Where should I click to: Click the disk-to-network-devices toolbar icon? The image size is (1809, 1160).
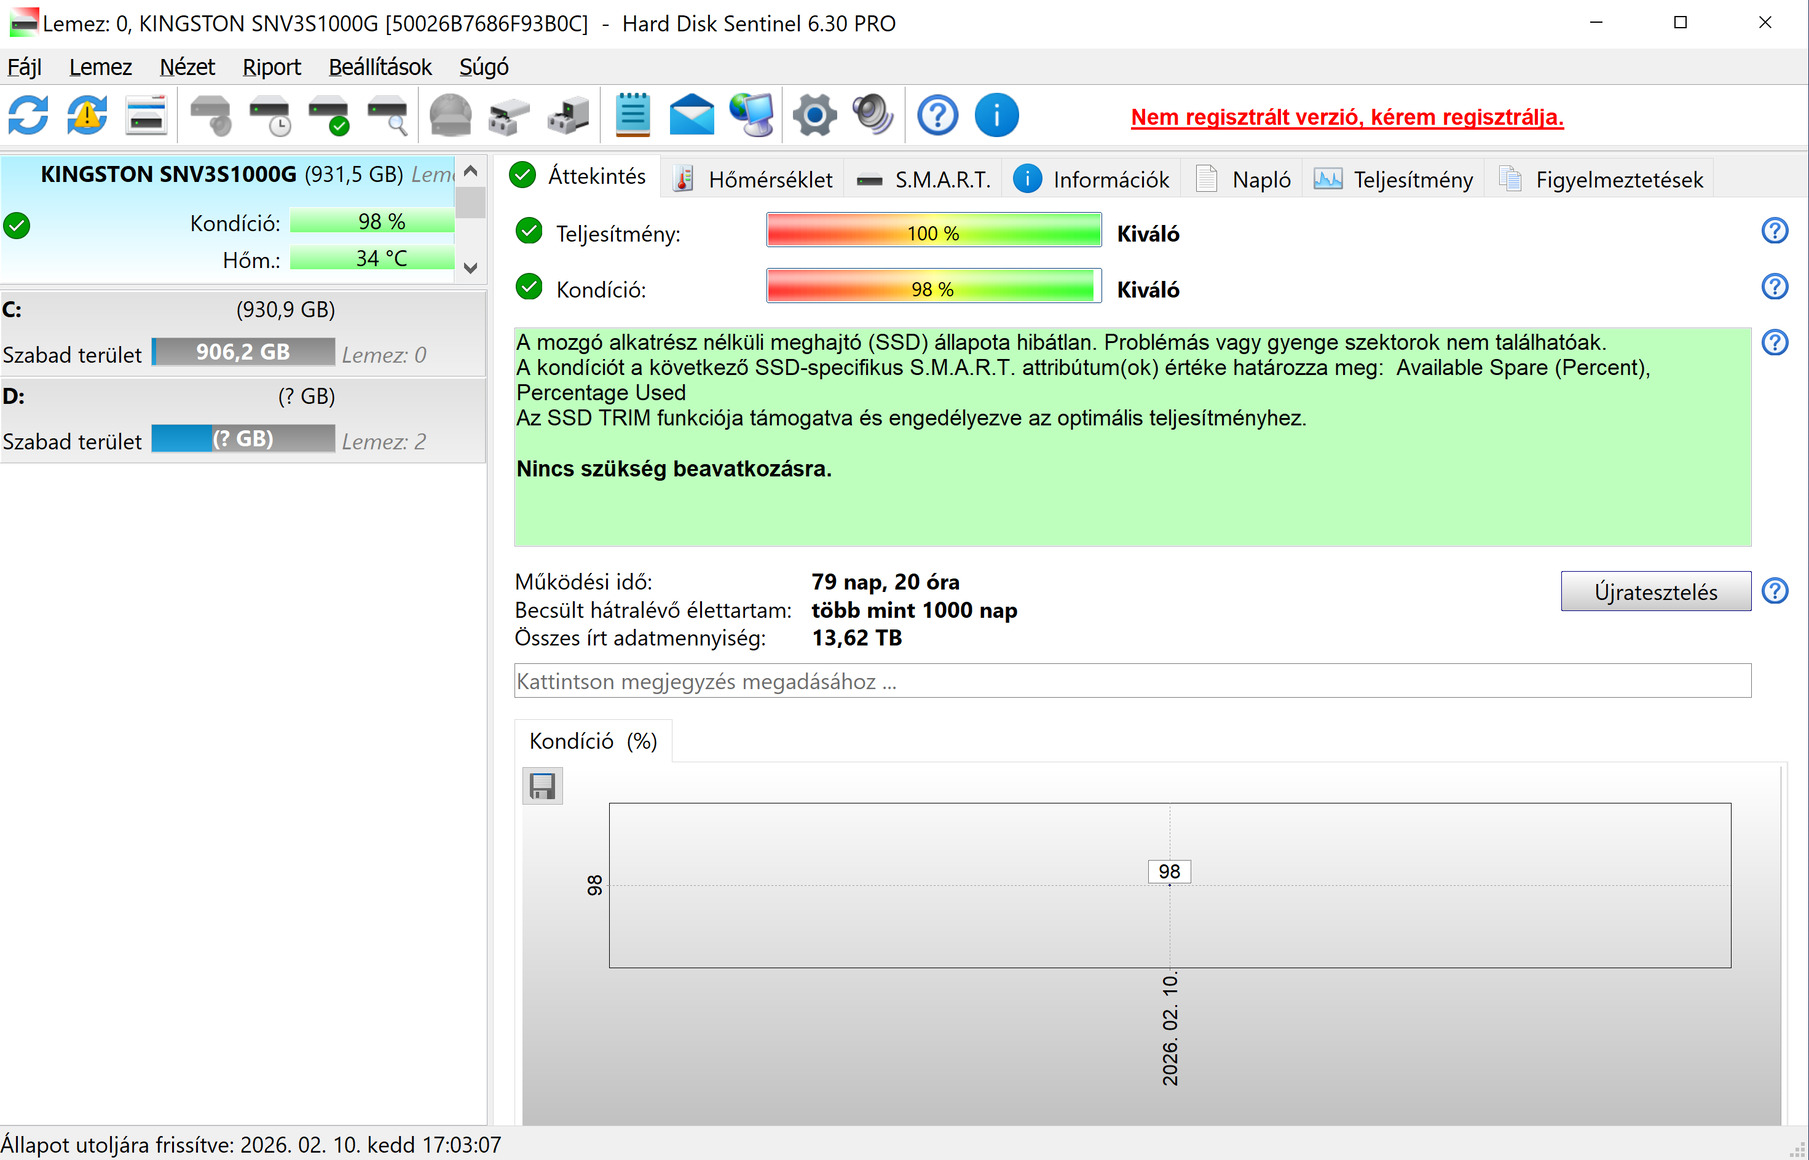pos(509,115)
